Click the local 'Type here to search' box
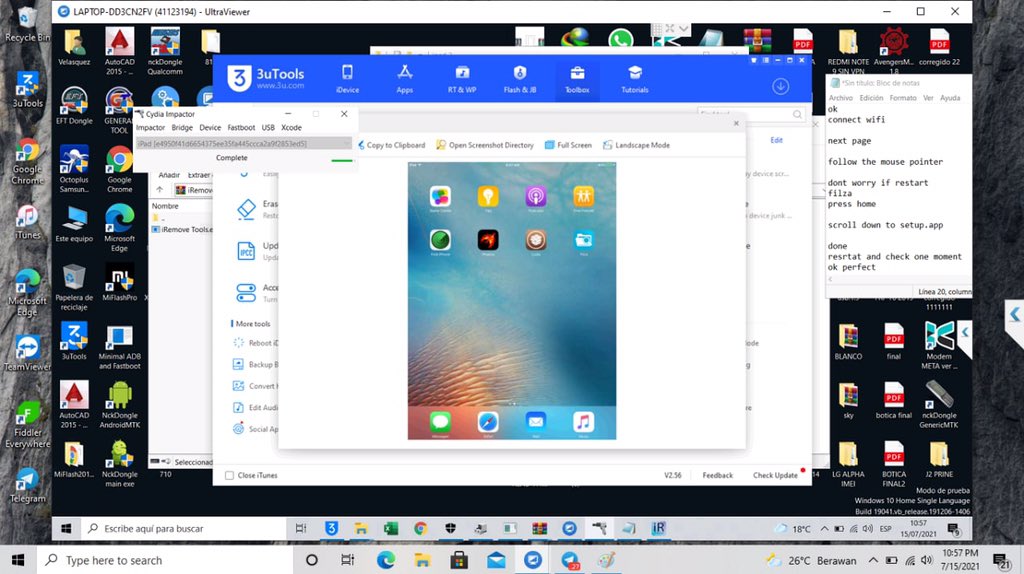 (165, 560)
